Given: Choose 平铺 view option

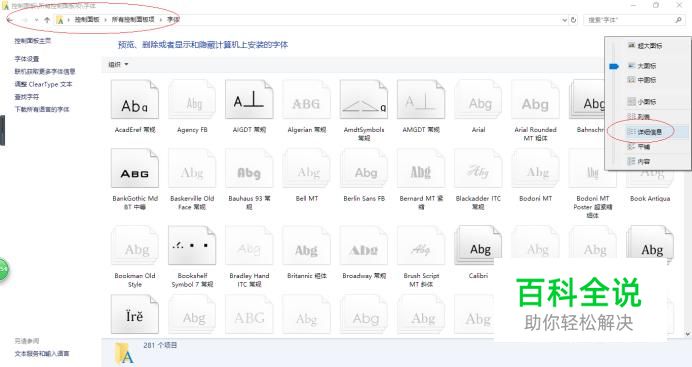Looking at the screenshot, I should click(639, 146).
